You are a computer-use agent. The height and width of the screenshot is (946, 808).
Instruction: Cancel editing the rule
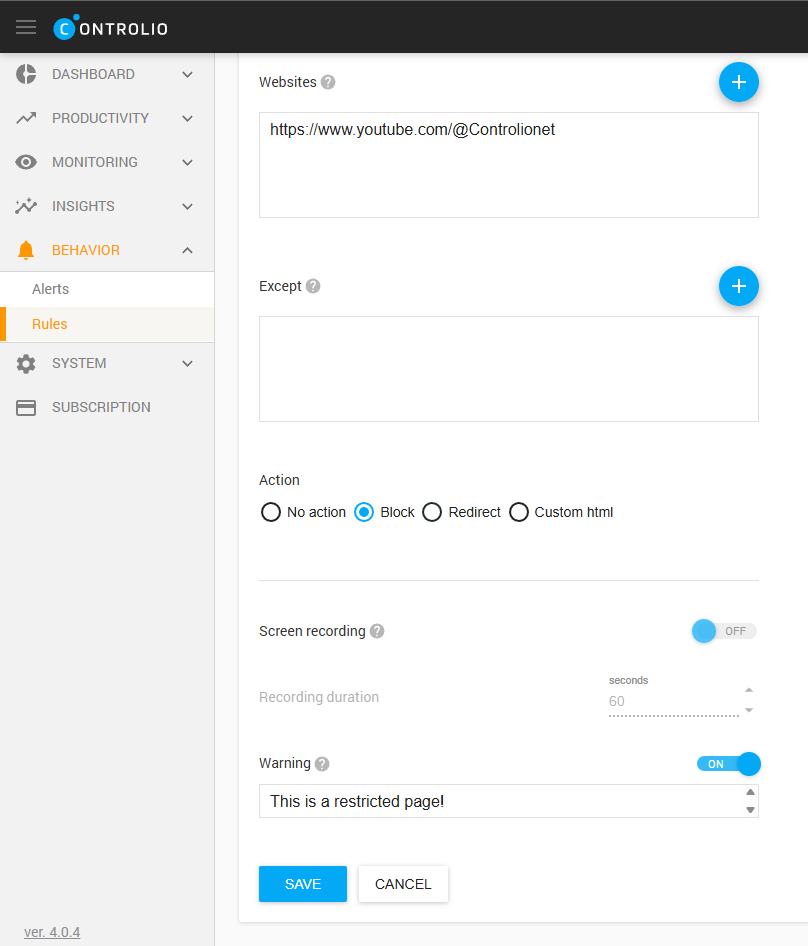[x=403, y=884]
